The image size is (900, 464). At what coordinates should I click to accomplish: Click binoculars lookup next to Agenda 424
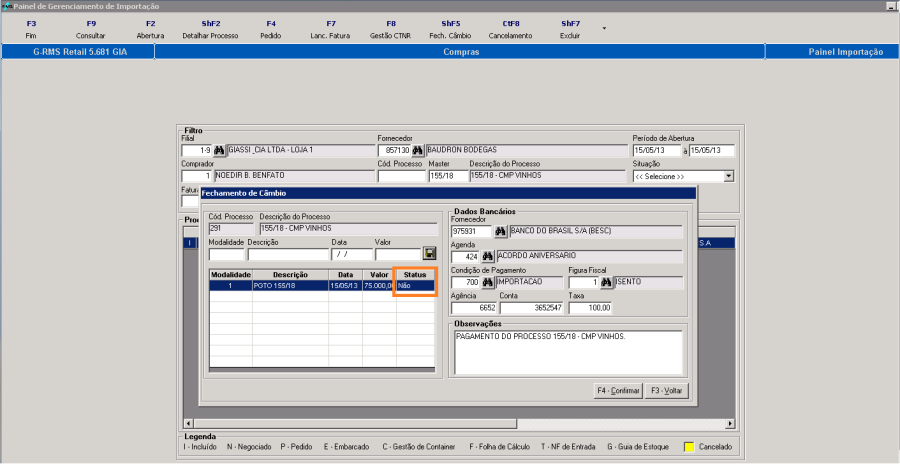point(488,256)
